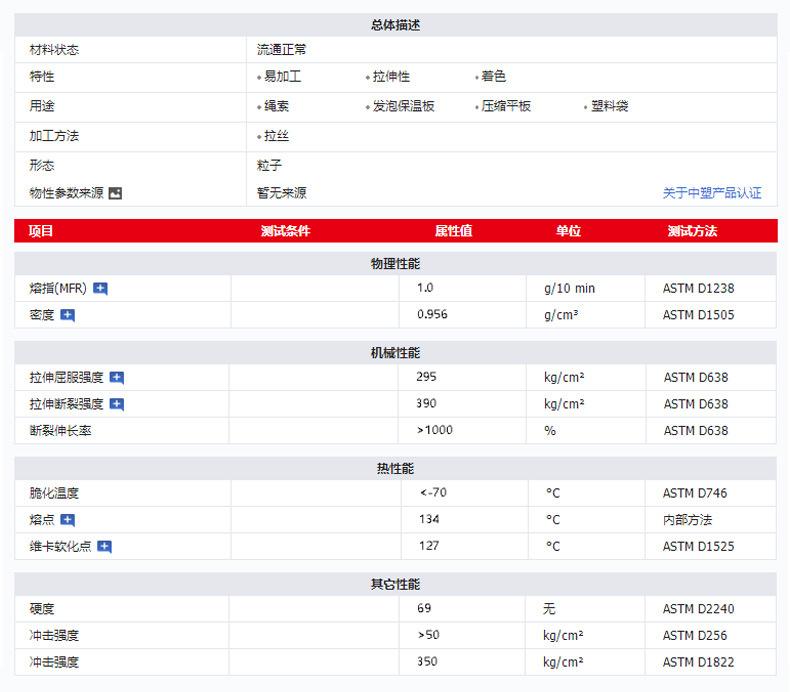Collapse the 热性能 section header
Image resolution: width=790 pixels, height=692 pixels.
tap(395, 468)
